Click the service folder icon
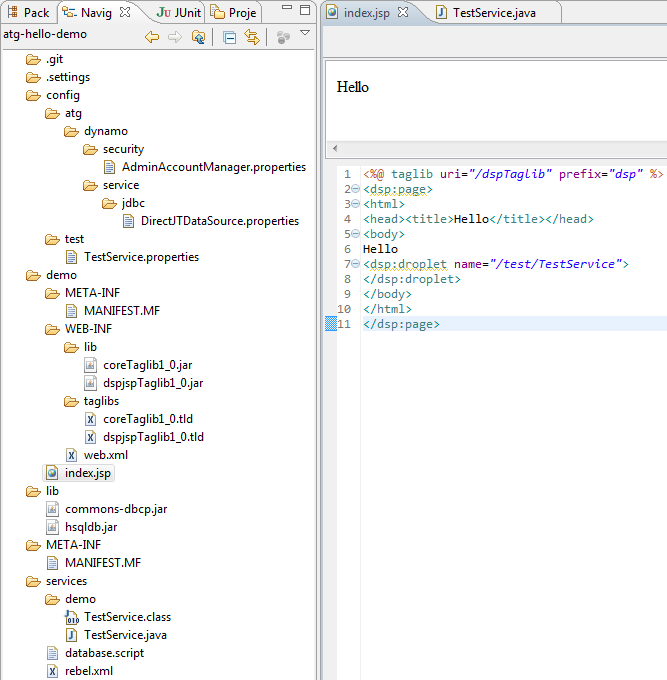 (90, 186)
